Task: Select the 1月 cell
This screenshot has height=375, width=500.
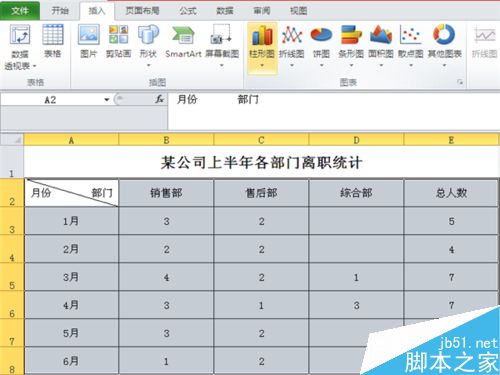Action: (x=71, y=221)
